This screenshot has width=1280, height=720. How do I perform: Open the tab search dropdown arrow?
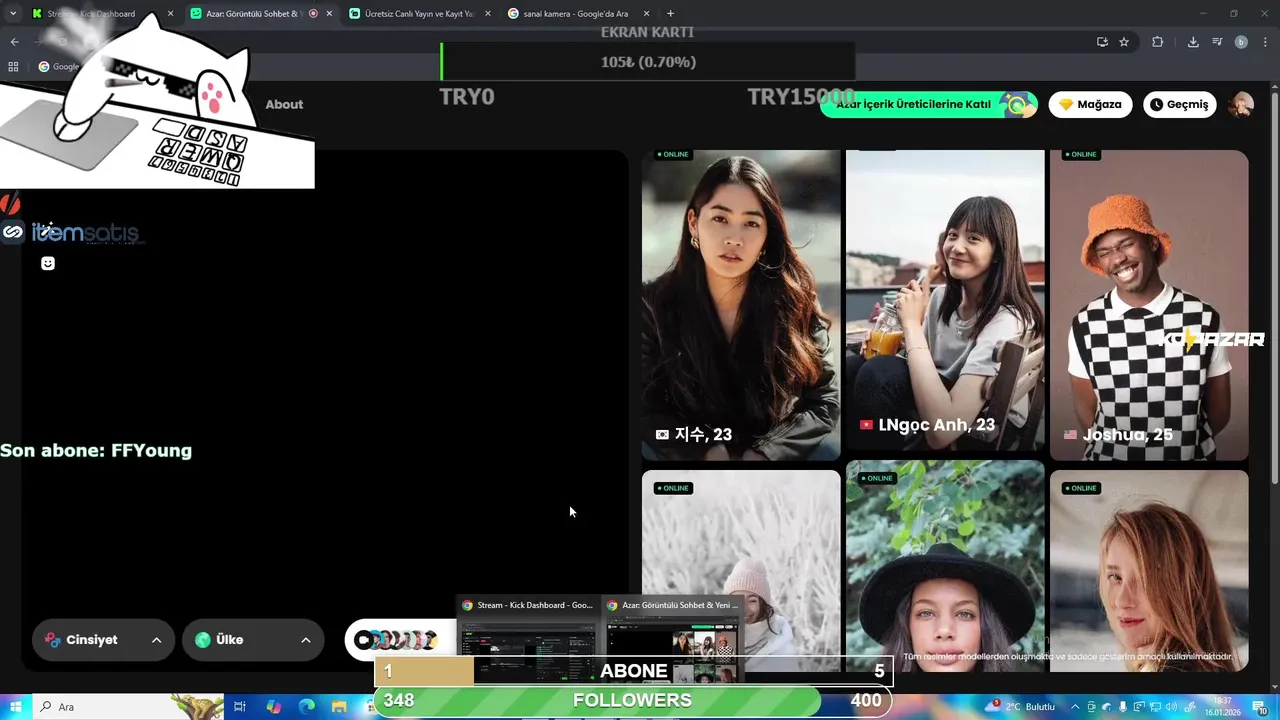(x=13, y=14)
